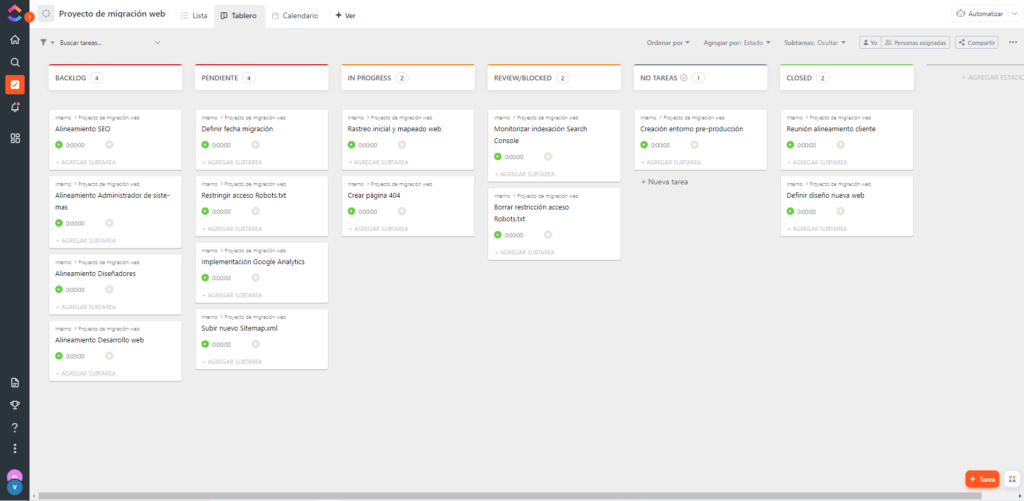Expand the Automatizar dropdown arrow

pos(1014,14)
